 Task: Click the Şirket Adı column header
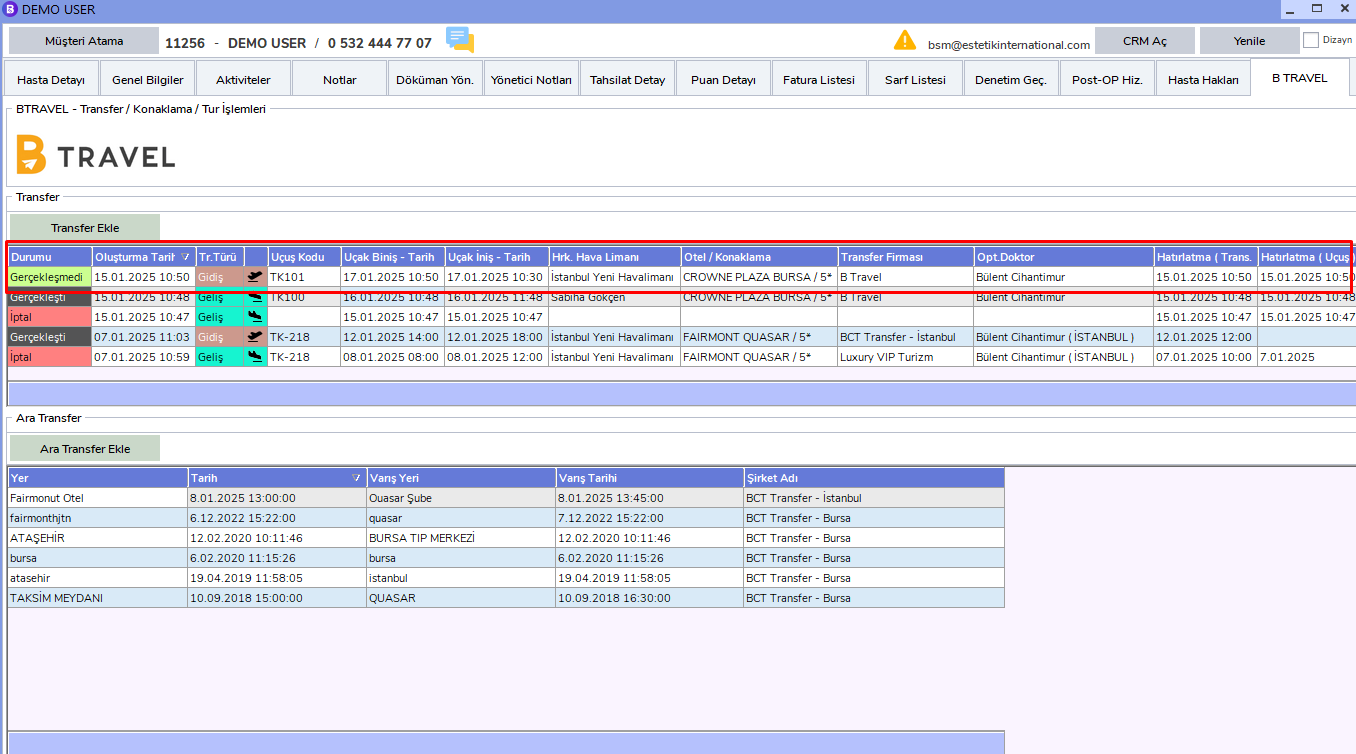[x=874, y=478]
